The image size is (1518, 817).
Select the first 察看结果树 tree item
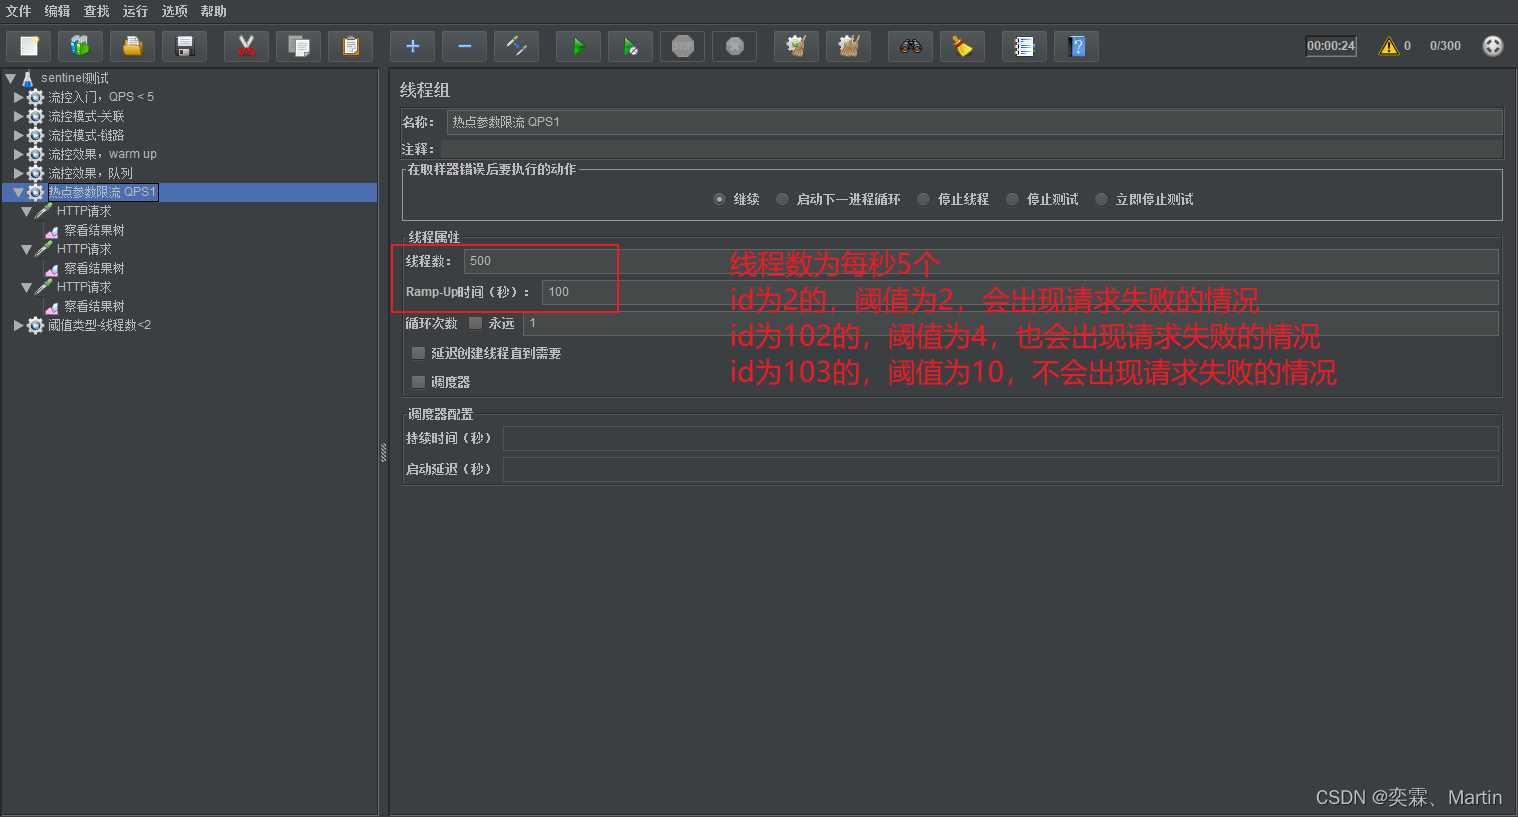pyautogui.click(x=94, y=230)
